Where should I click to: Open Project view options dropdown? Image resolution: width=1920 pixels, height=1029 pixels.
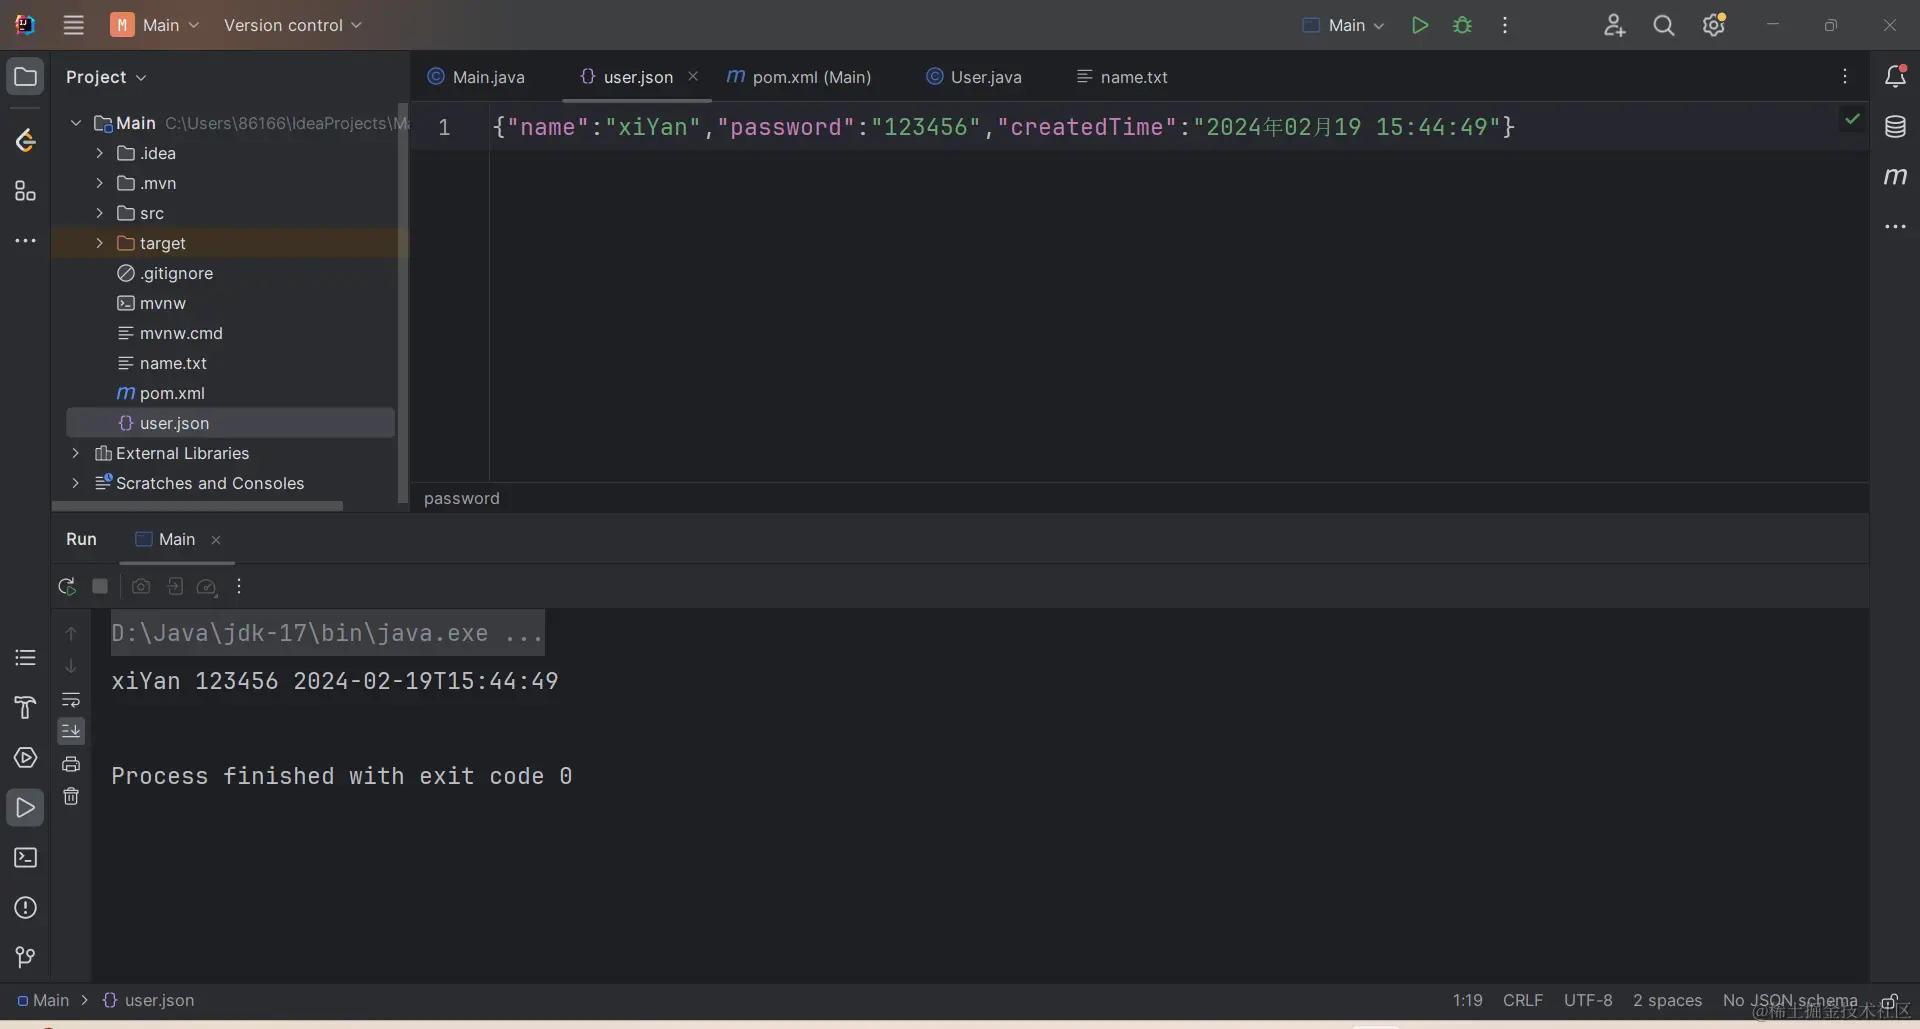click(x=106, y=77)
